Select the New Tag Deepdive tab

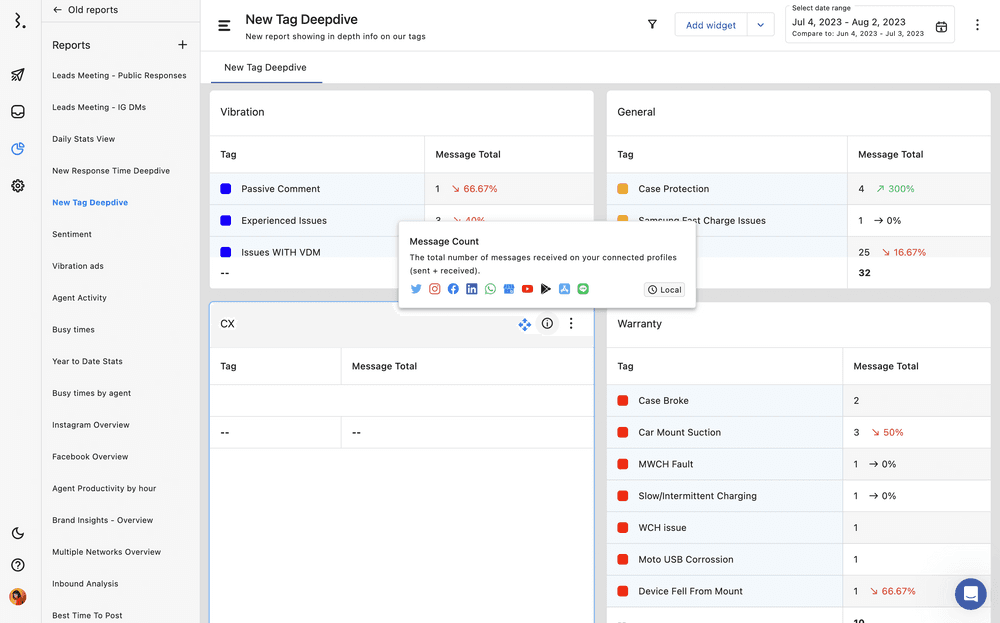coord(265,68)
